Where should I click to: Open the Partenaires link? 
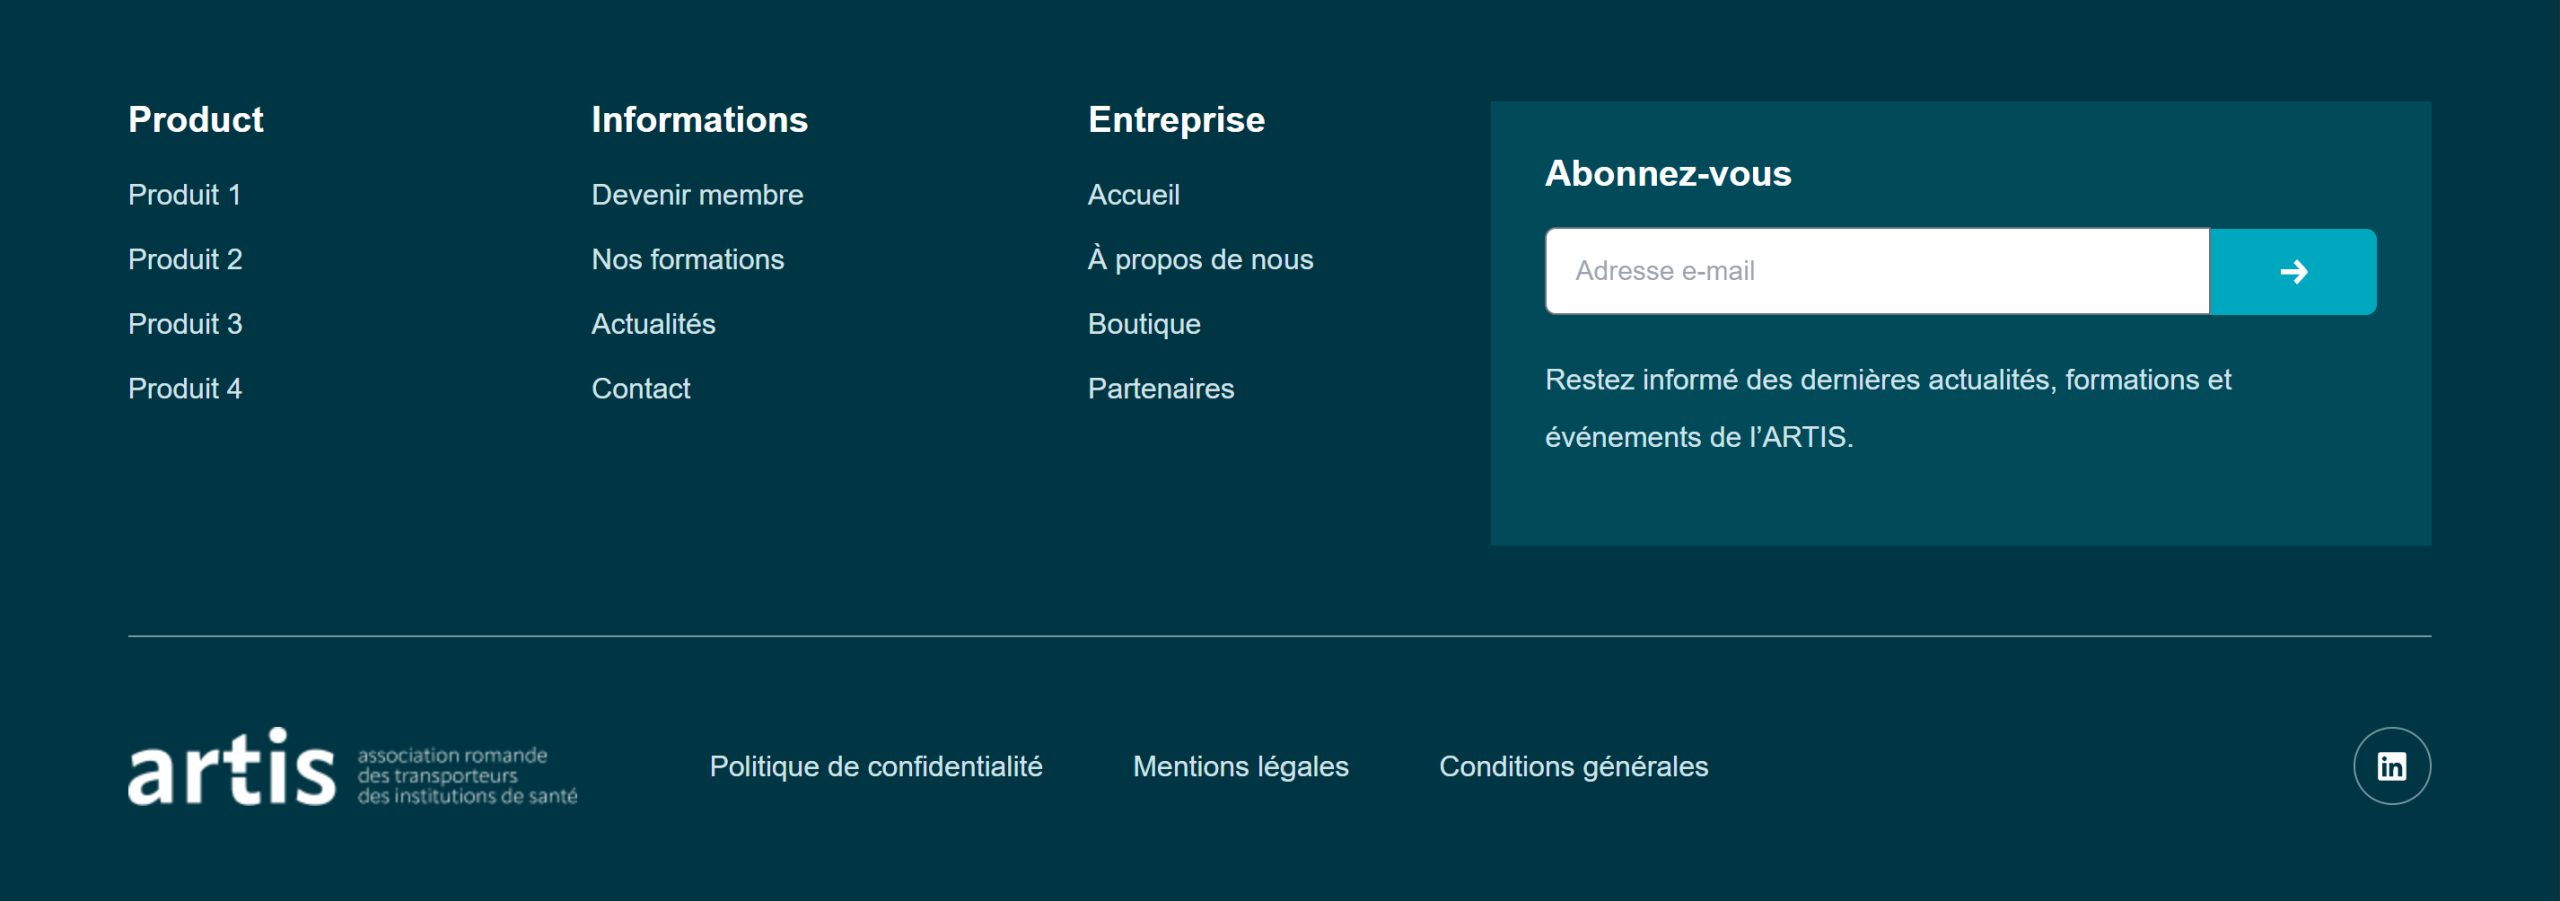click(x=1160, y=389)
